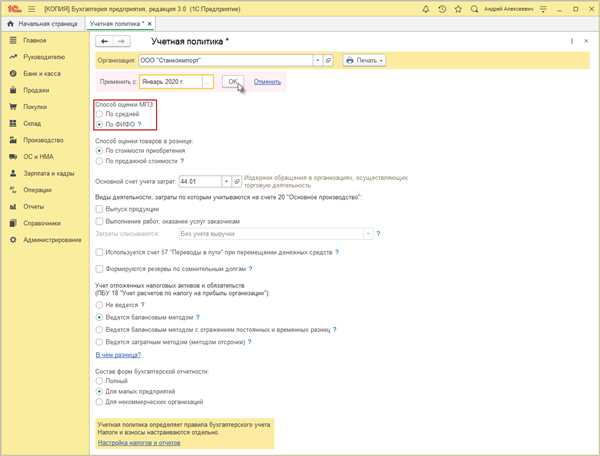Viewport: 600px width, 456px height.
Task: Close the Учетная политика tab
Action: [150, 24]
